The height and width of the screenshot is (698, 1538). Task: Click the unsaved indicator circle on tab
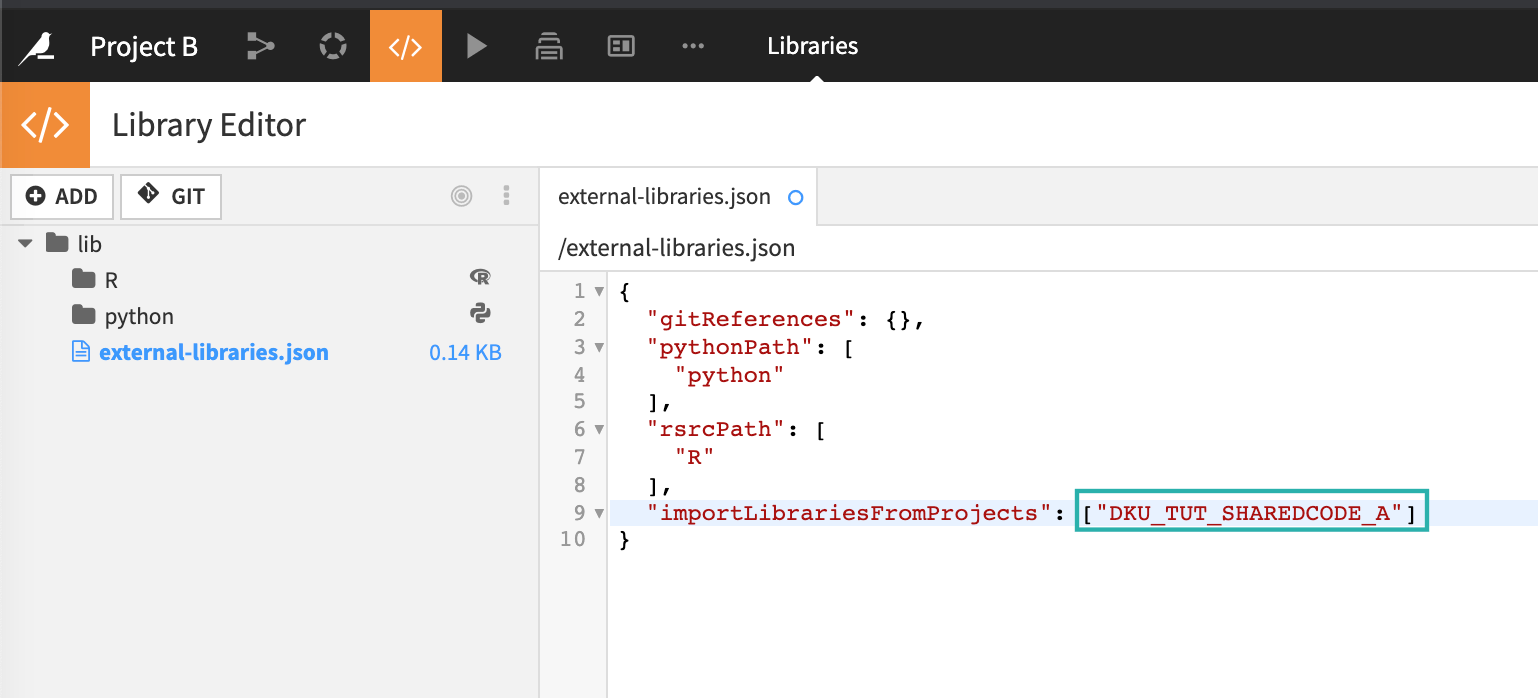point(796,197)
